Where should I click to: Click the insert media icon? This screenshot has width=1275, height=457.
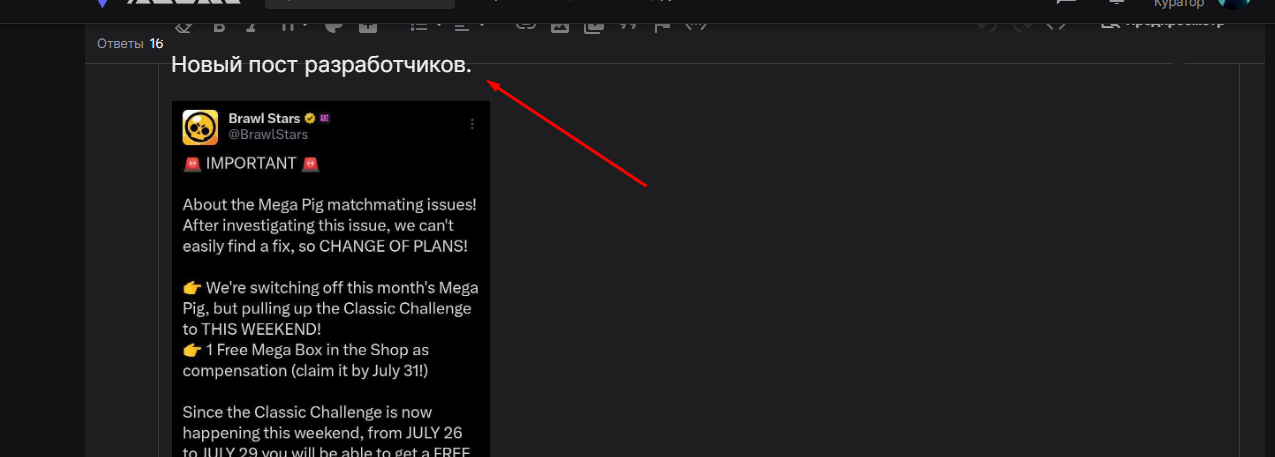click(x=594, y=25)
